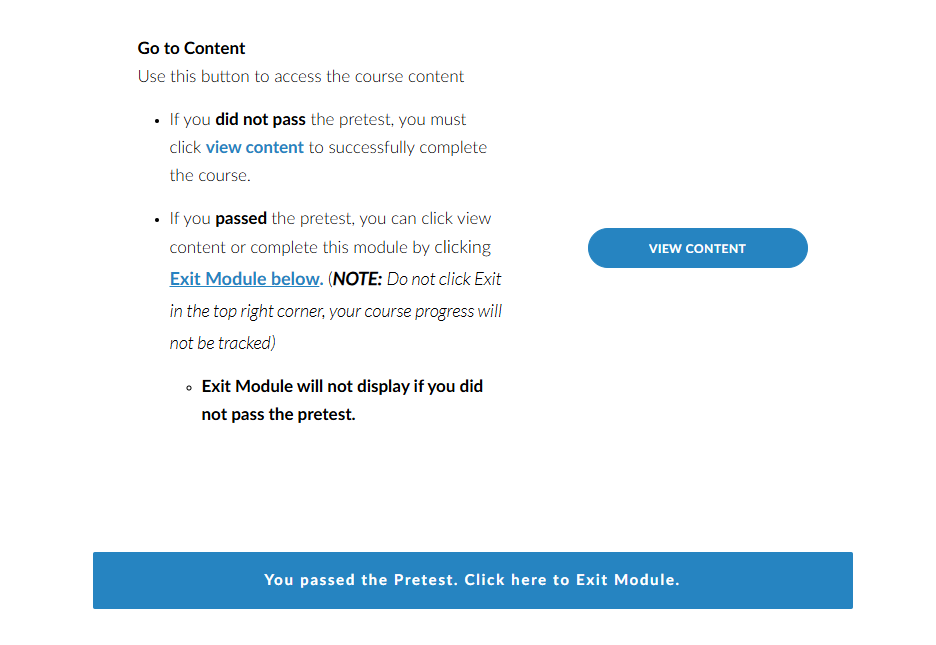This screenshot has width=936, height=645.
Task: Select the bold "did not pass" text
Action: [x=260, y=119]
